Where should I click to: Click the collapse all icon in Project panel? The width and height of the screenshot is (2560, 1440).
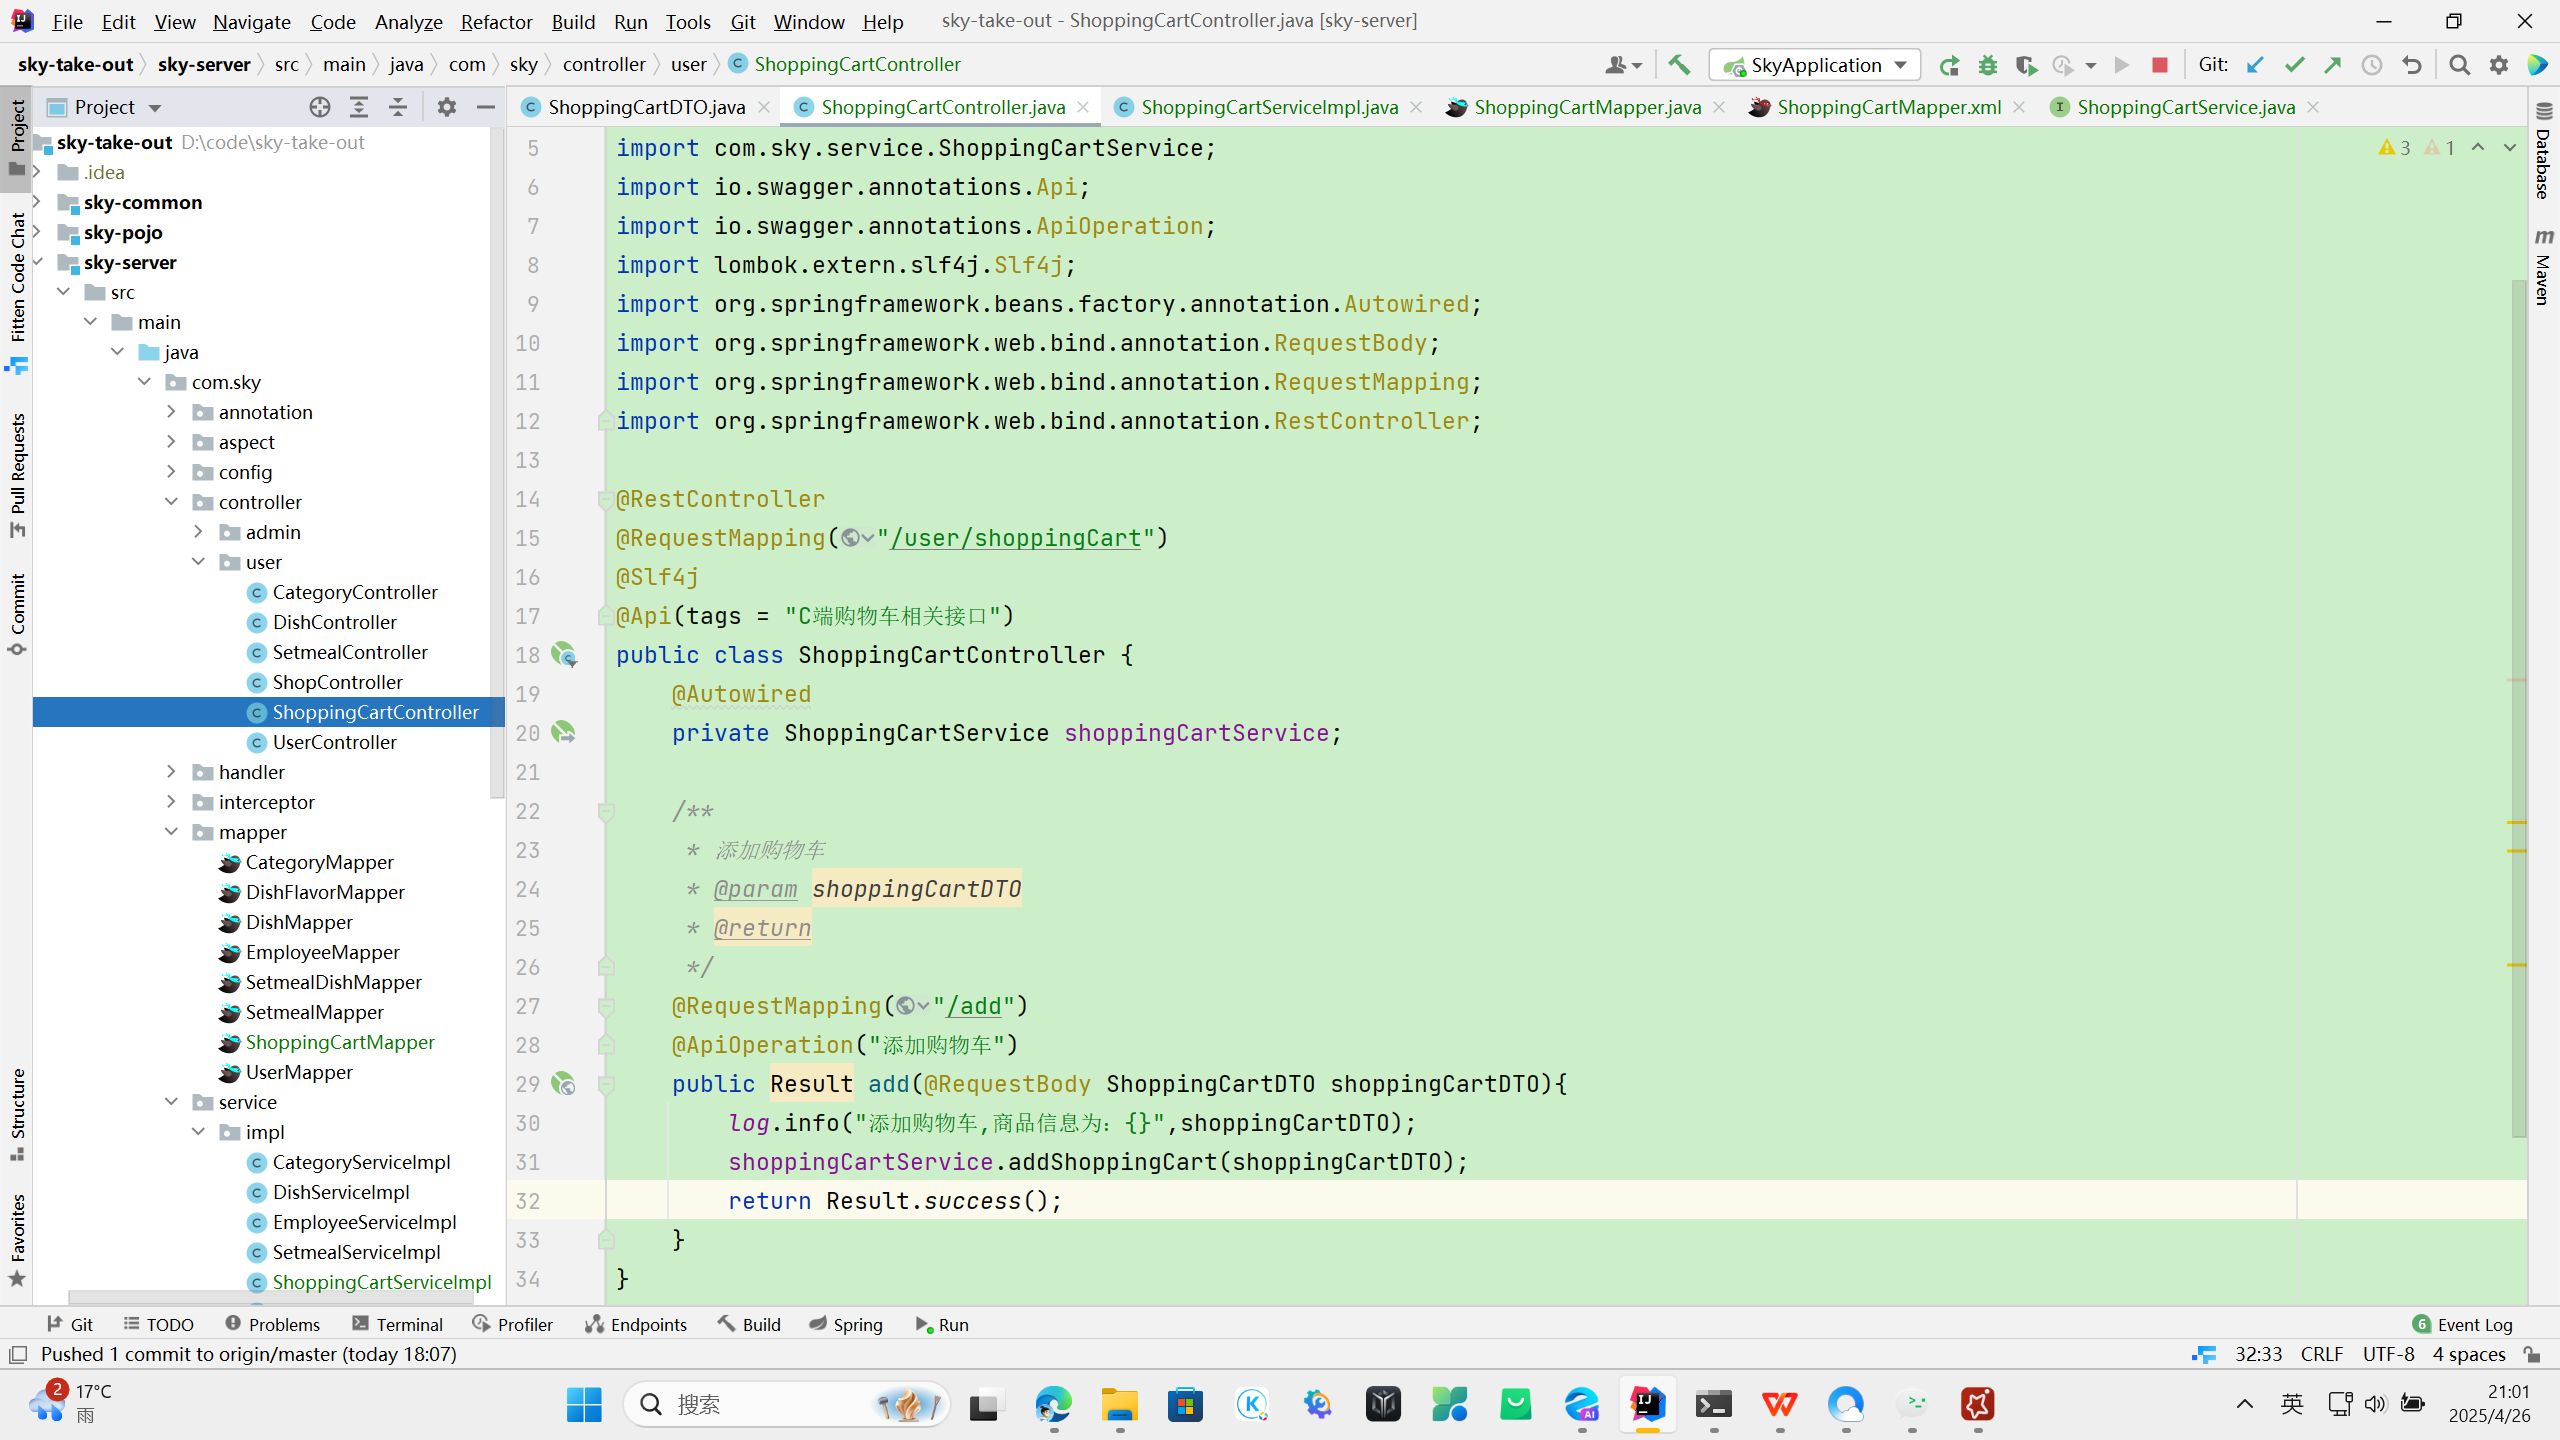pos(398,107)
